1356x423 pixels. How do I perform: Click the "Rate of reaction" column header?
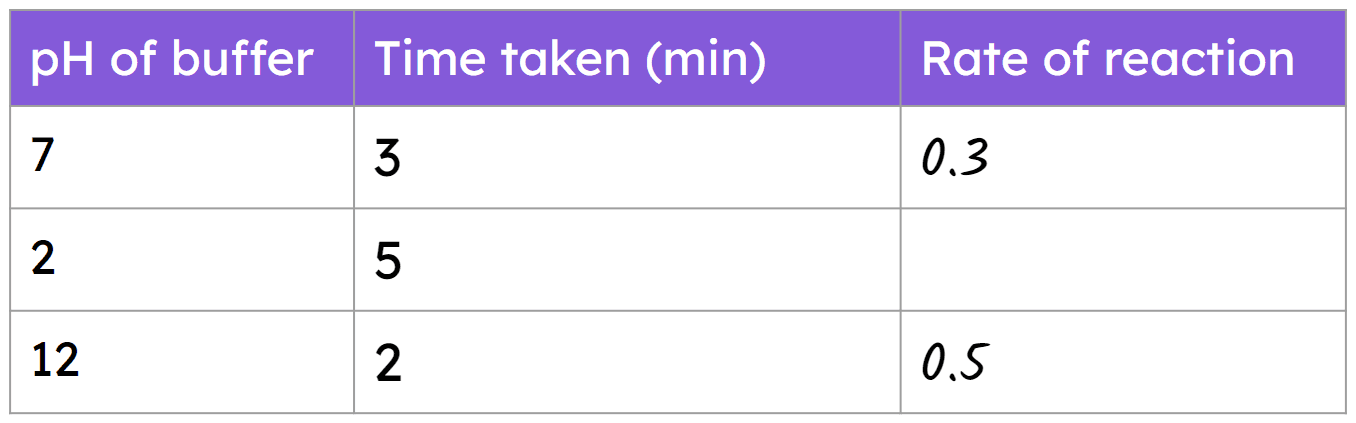click(1107, 59)
